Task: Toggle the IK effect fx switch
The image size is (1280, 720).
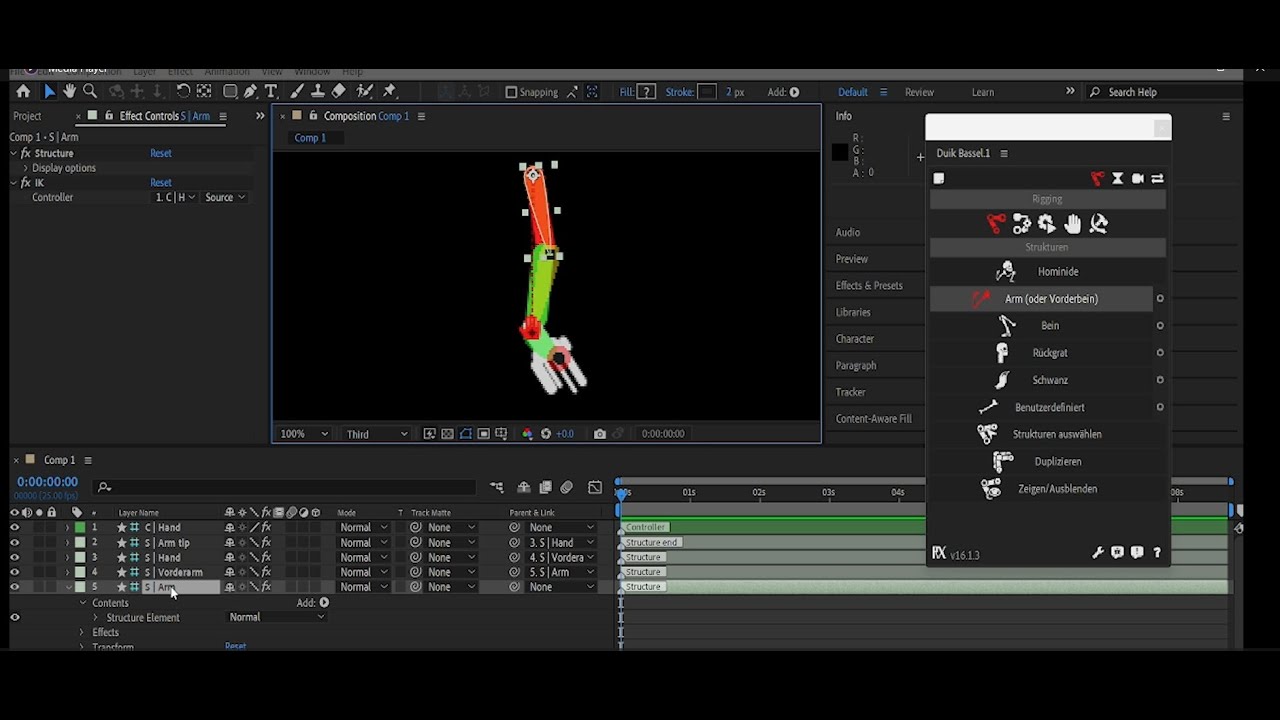Action: tap(26, 183)
